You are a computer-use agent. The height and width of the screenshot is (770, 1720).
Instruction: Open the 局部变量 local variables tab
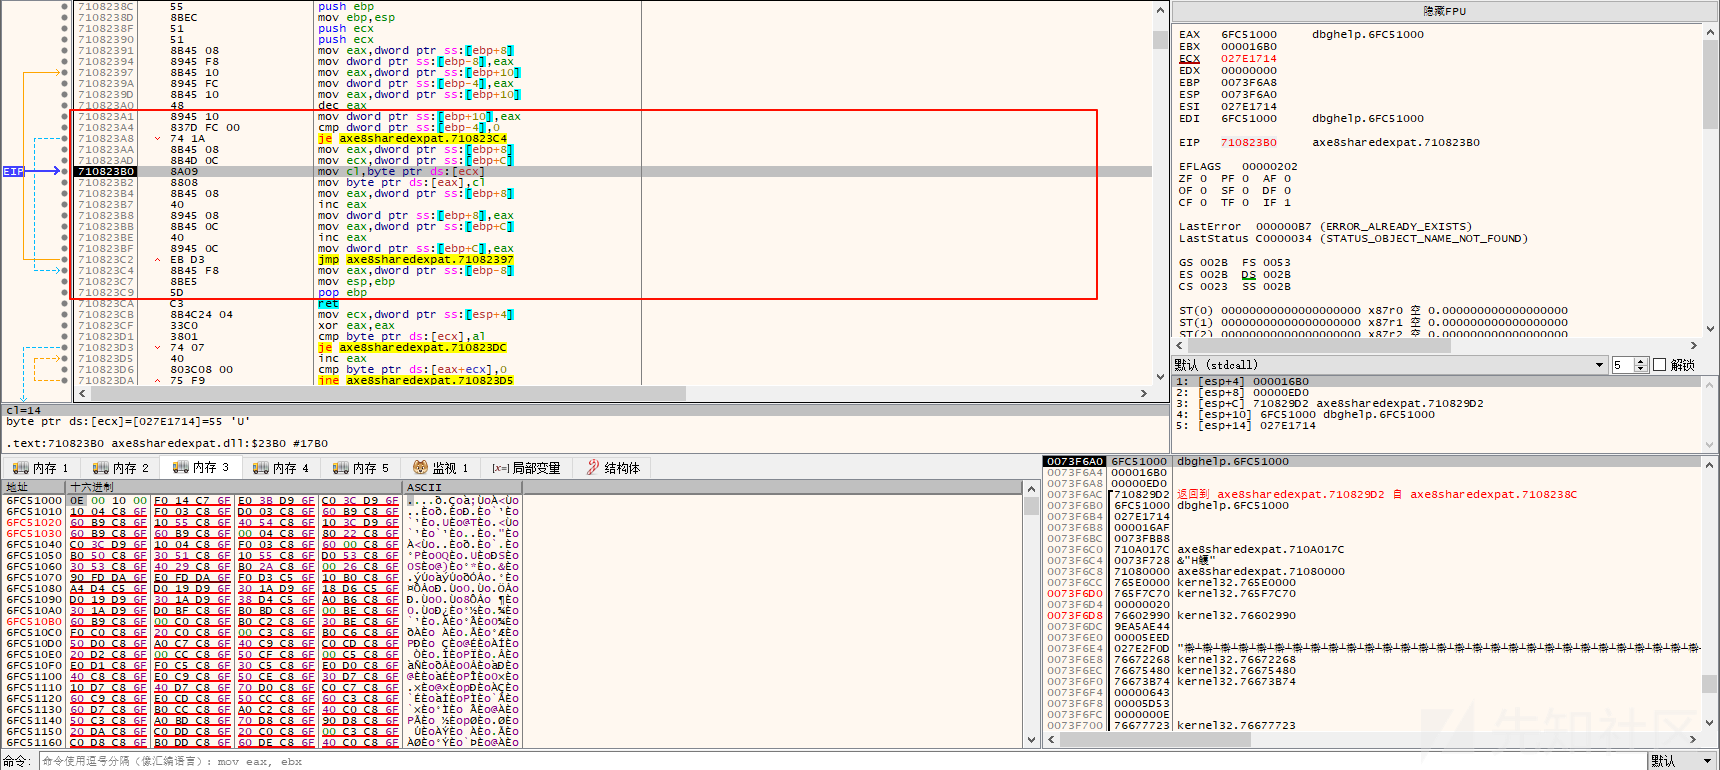[526, 467]
